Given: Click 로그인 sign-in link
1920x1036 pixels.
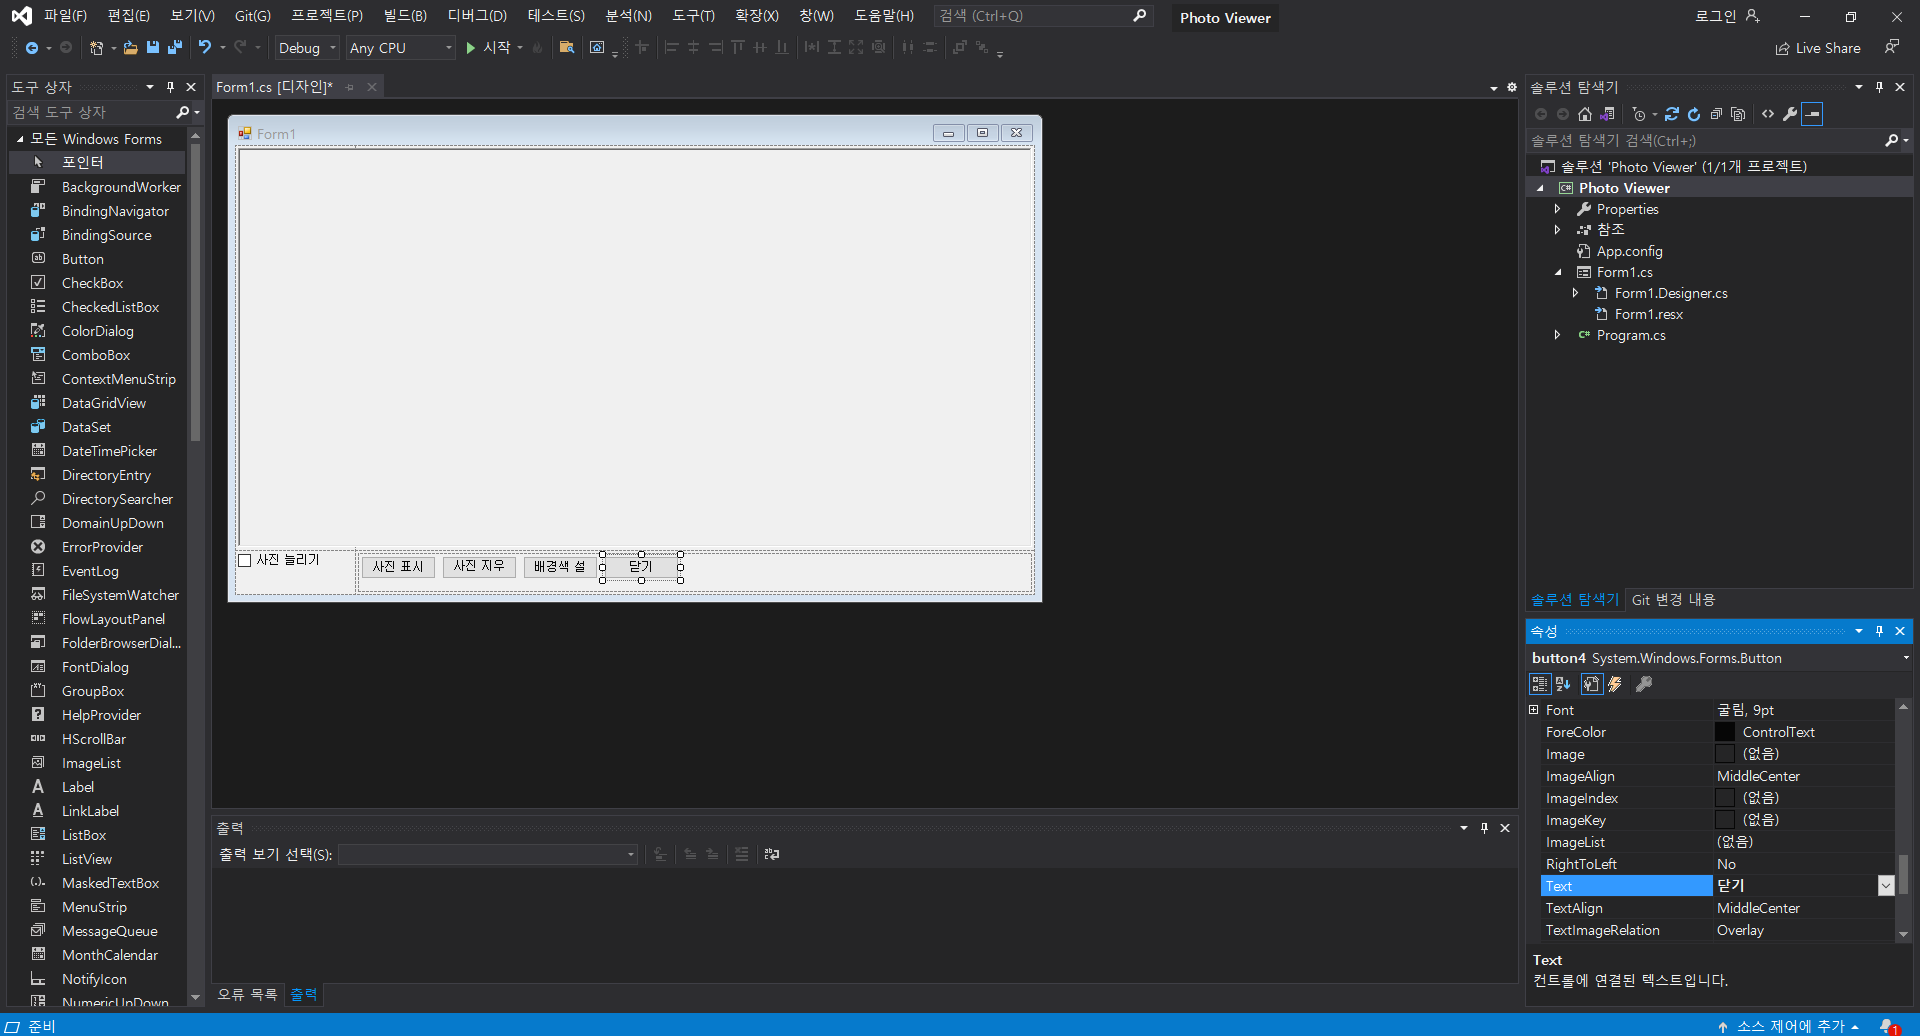Looking at the screenshot, I should click(x=1727, y=16).
